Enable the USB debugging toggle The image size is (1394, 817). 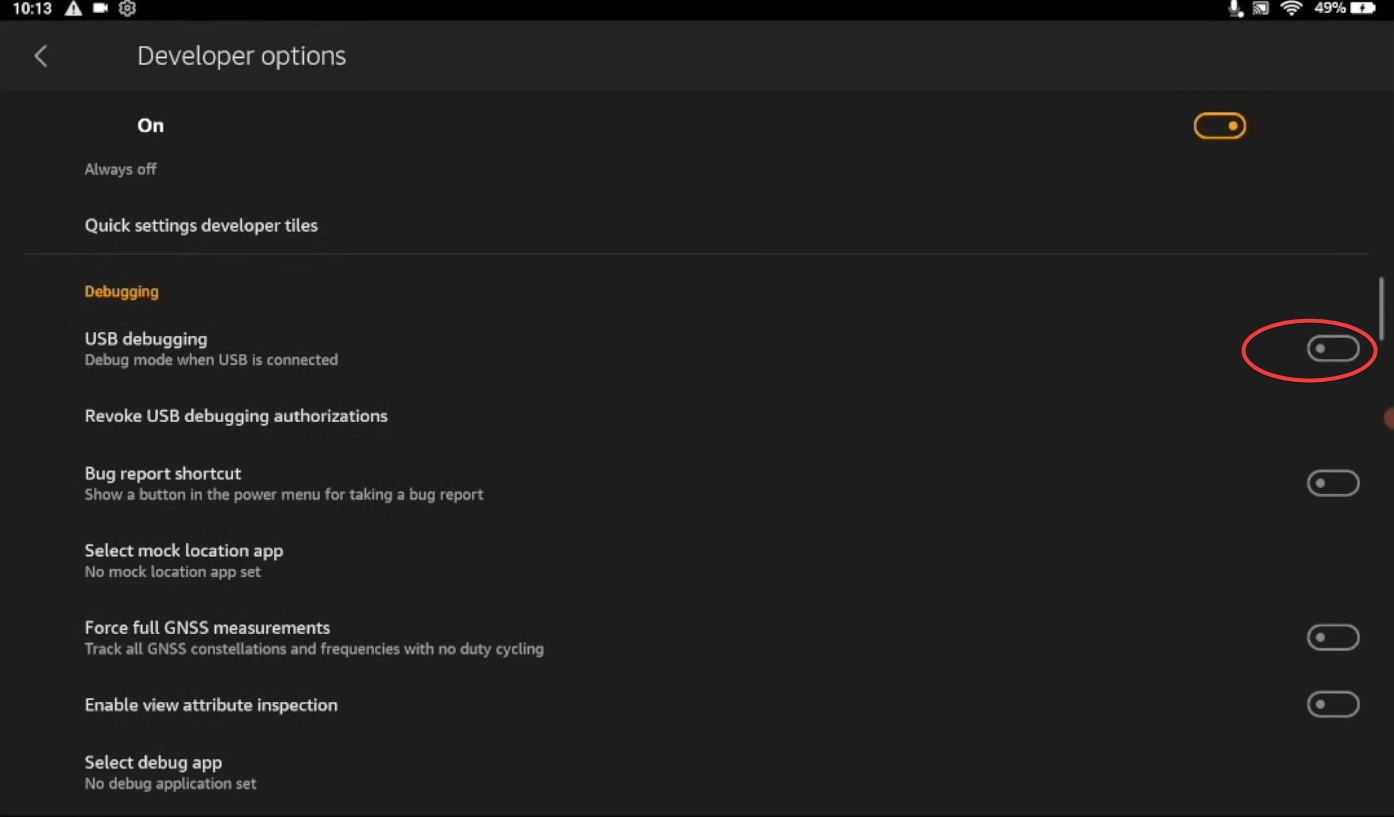[x=1333, y=348]
